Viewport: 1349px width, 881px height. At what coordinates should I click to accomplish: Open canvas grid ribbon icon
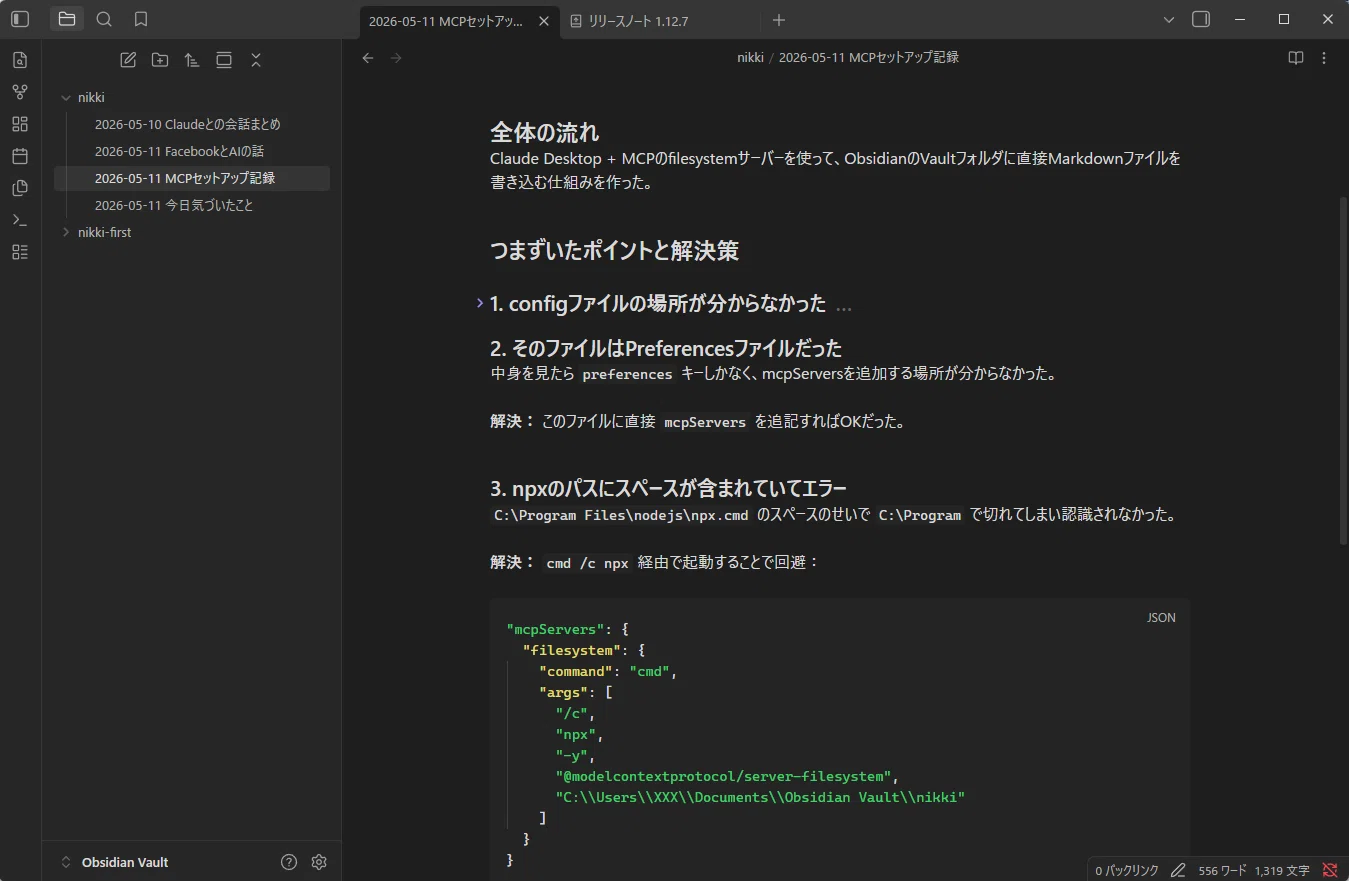(x=20, y=124)
